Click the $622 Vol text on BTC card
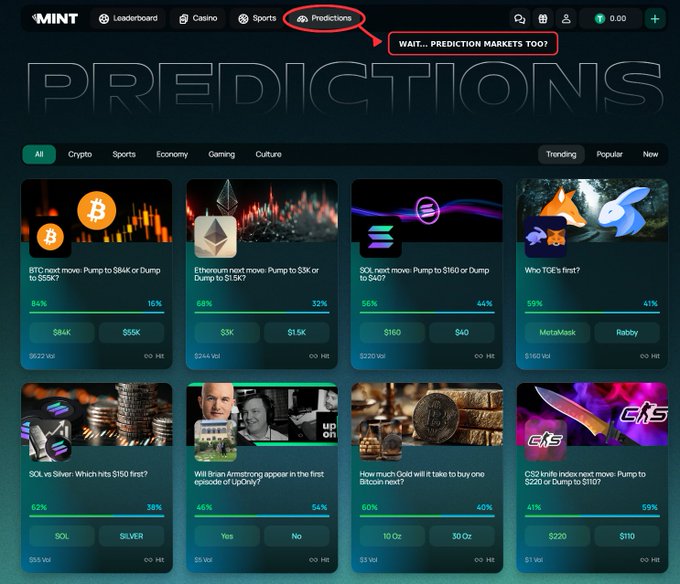The height and width of the screenshot is (584, 680). [x=42, y=356]
